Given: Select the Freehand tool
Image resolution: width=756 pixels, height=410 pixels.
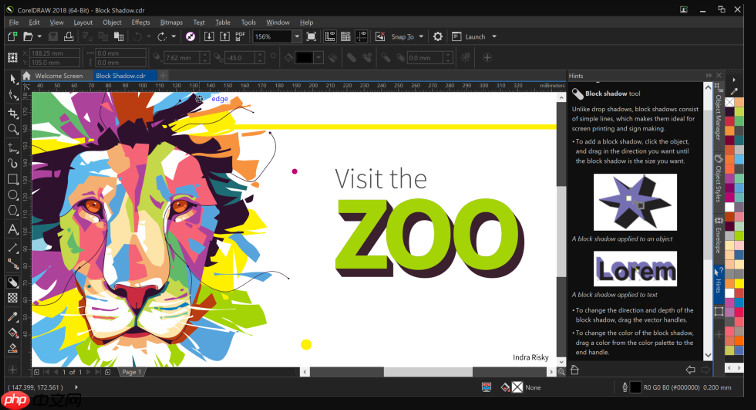Looking at the screenshot, I should coord(13,147).
